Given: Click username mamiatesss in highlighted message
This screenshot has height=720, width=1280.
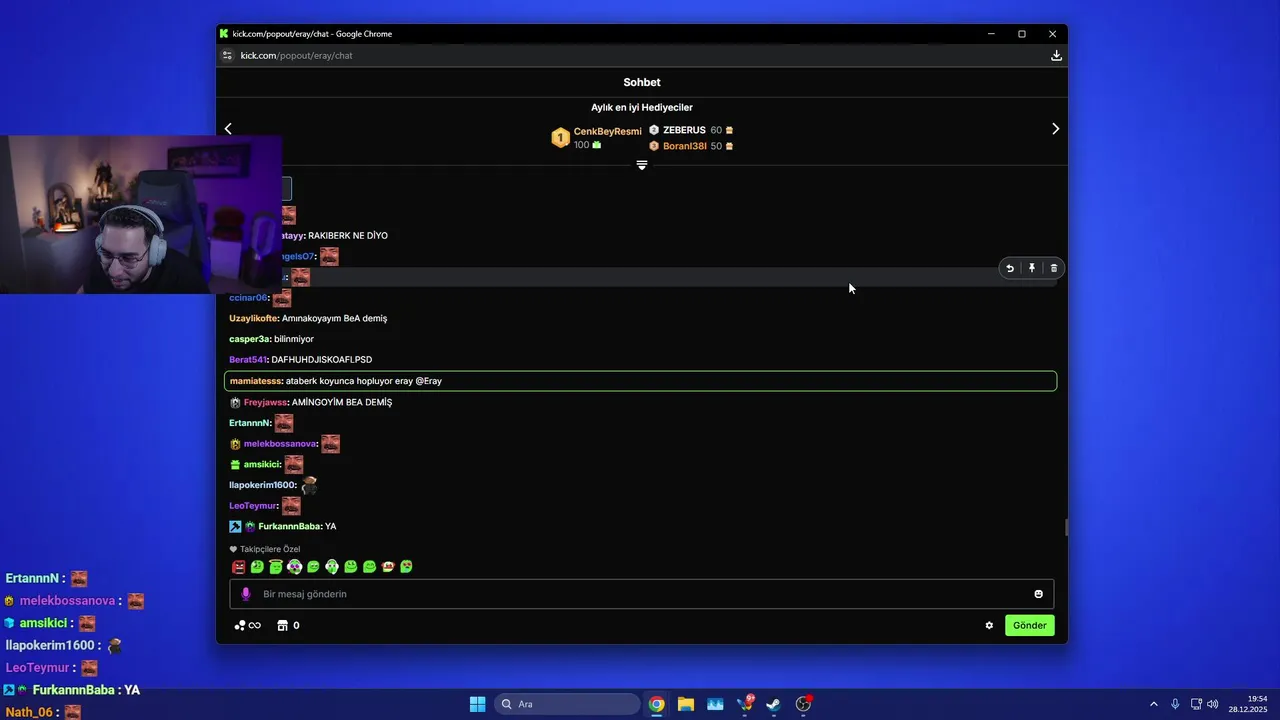Looking at the screenshot, I should click(x=256, y=381).
